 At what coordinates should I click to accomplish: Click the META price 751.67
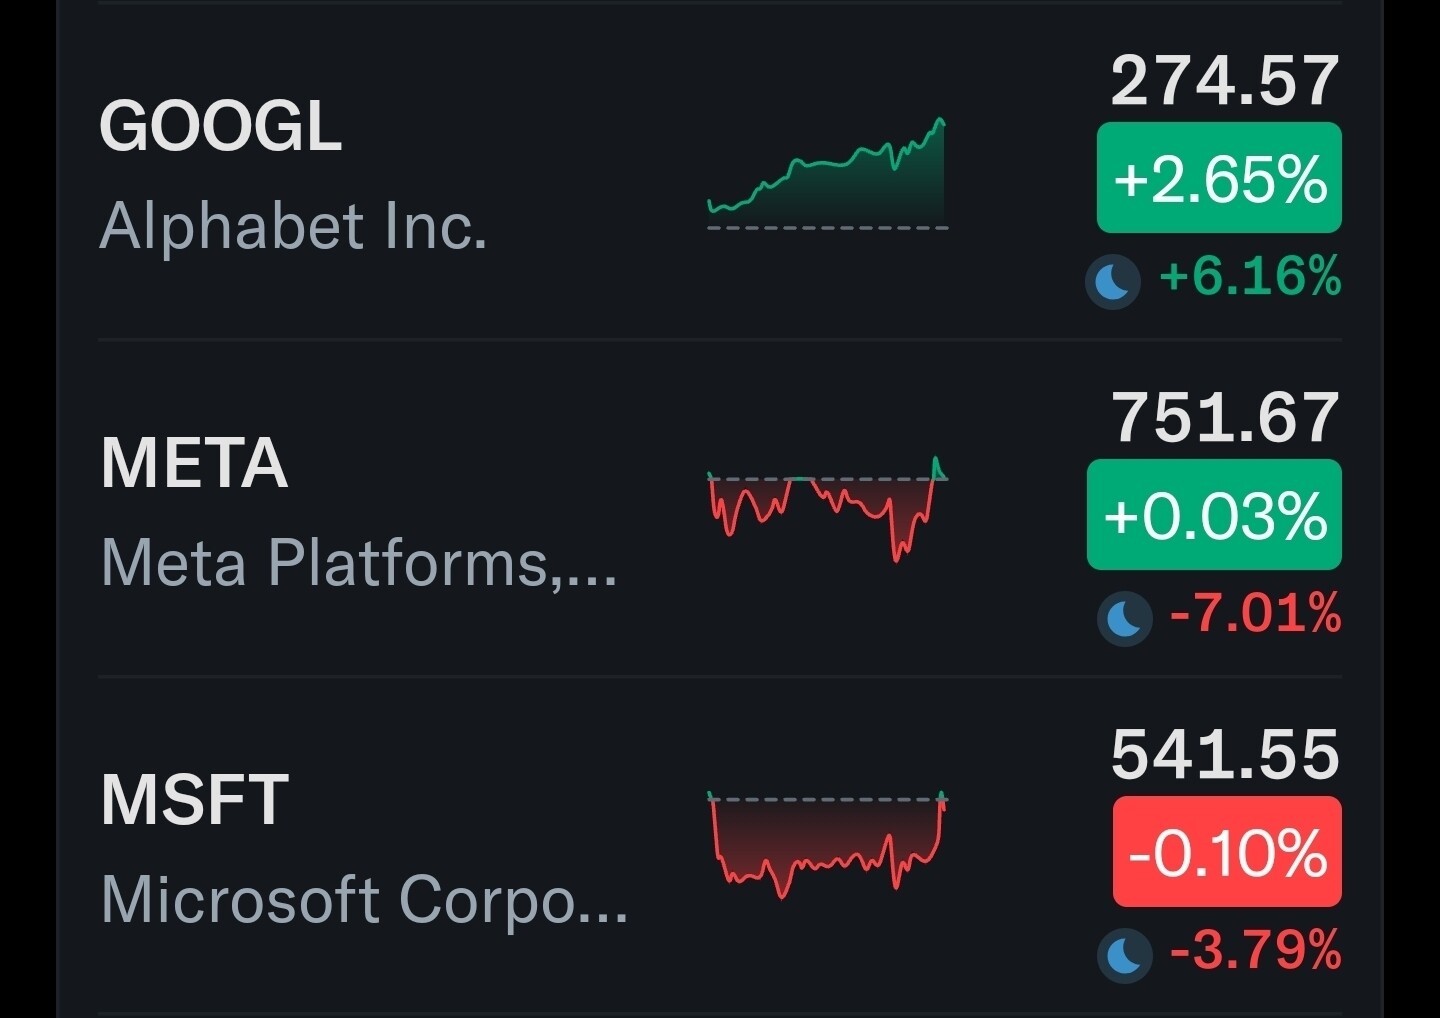point(1225,418)
